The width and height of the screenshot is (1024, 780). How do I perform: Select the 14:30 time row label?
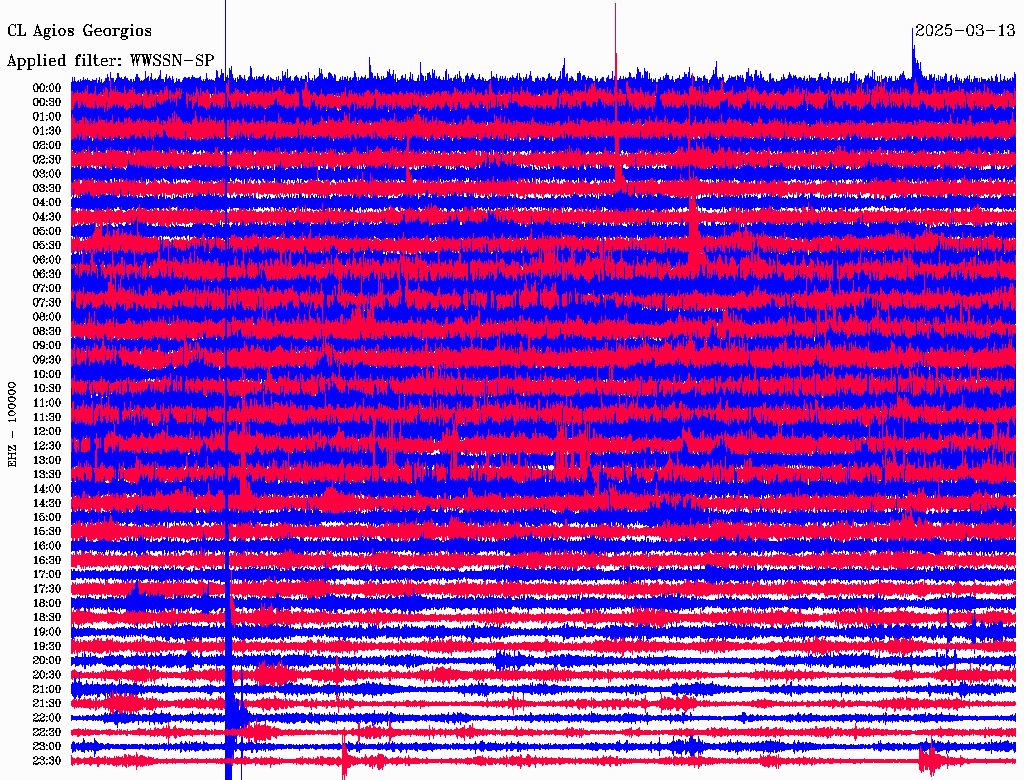coord(47,503)
